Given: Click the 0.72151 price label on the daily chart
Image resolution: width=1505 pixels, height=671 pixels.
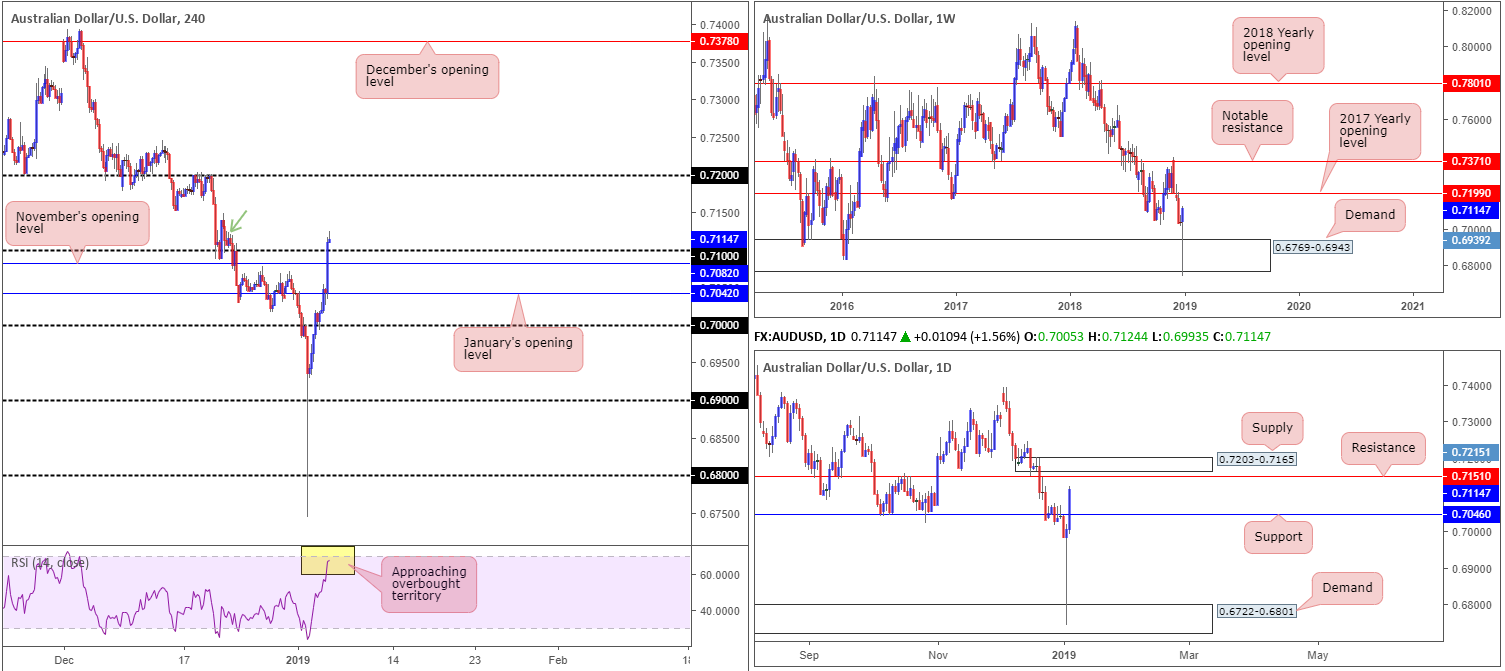Looking at the screenshot, I should [x=1471, y=452].
